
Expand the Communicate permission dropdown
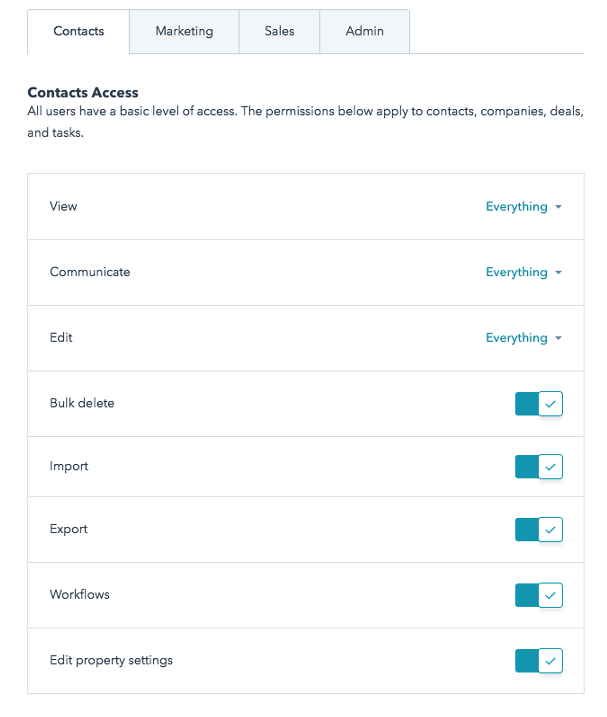[523, 272]
